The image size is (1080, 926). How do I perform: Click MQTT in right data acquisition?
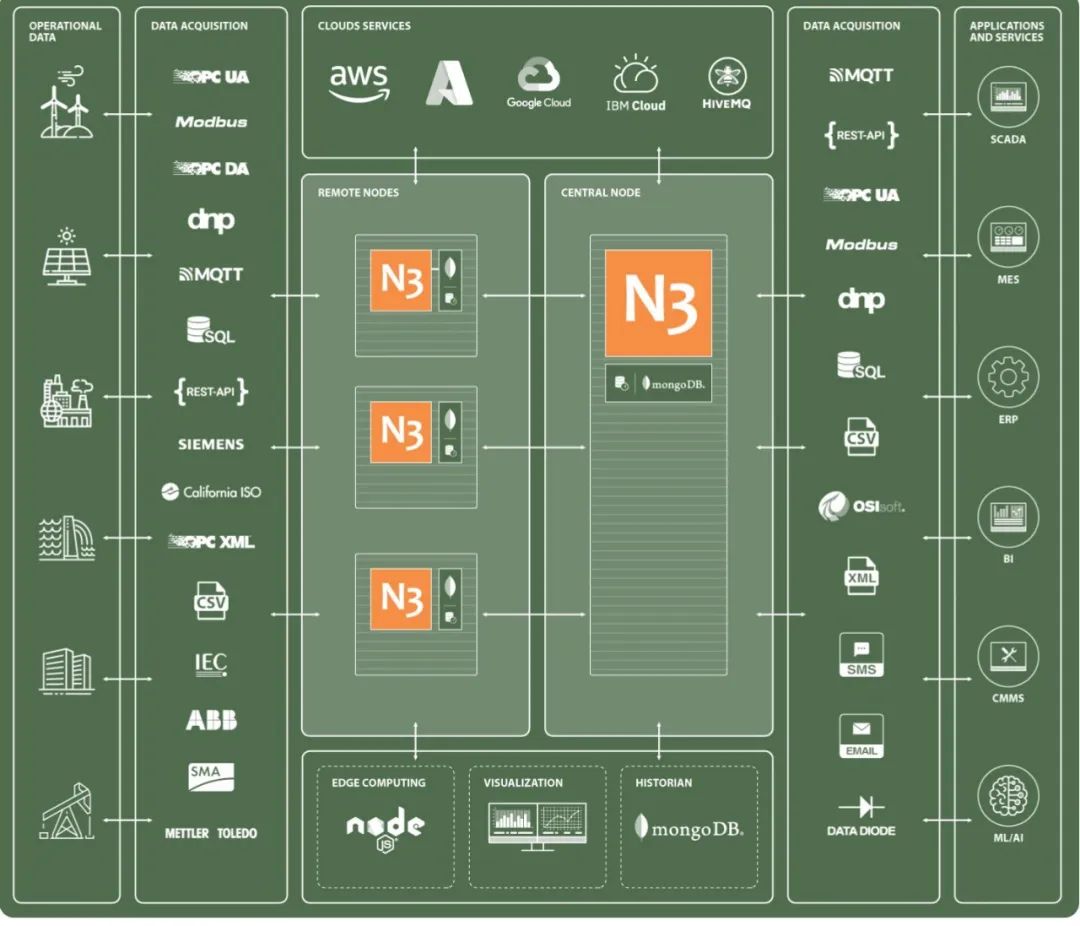click(861, 75)
